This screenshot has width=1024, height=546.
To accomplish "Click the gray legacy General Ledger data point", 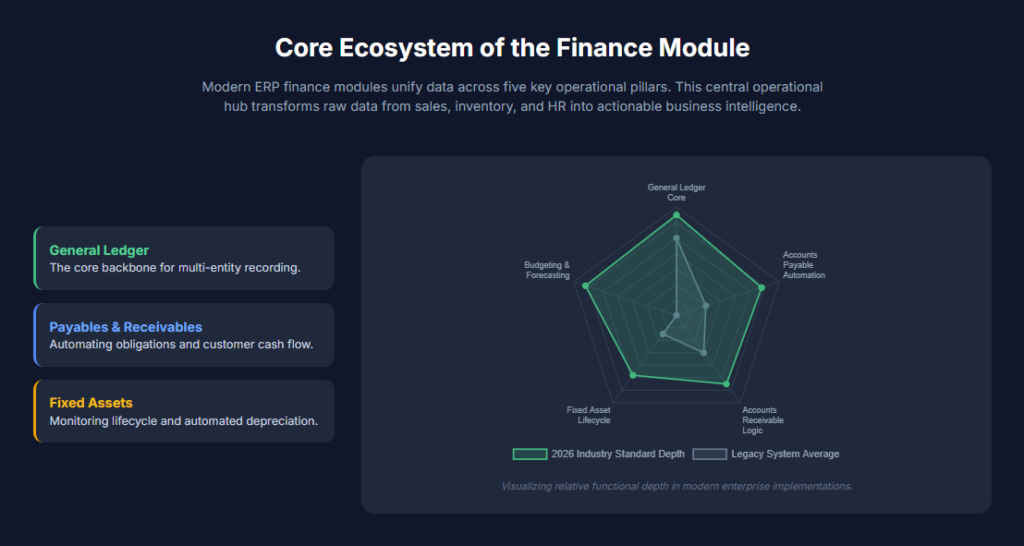I will (677, 238).
